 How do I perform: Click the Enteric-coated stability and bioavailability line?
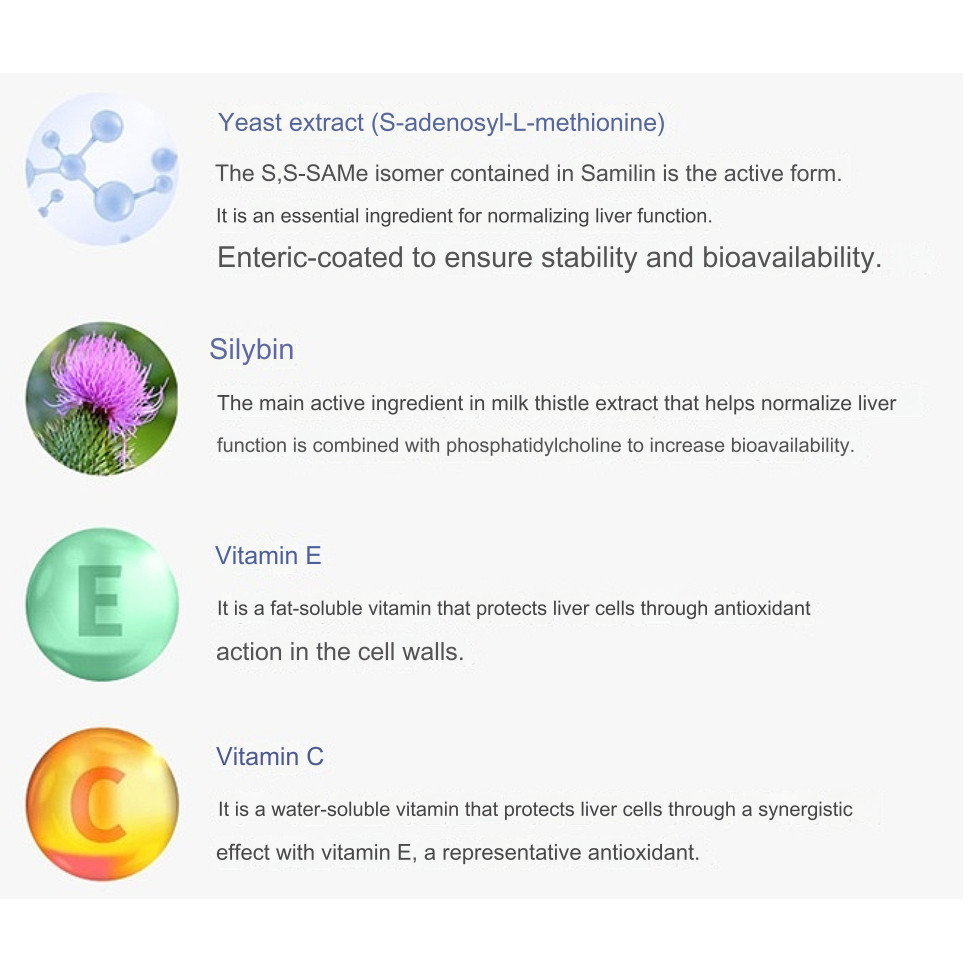(x=549, y=257)
